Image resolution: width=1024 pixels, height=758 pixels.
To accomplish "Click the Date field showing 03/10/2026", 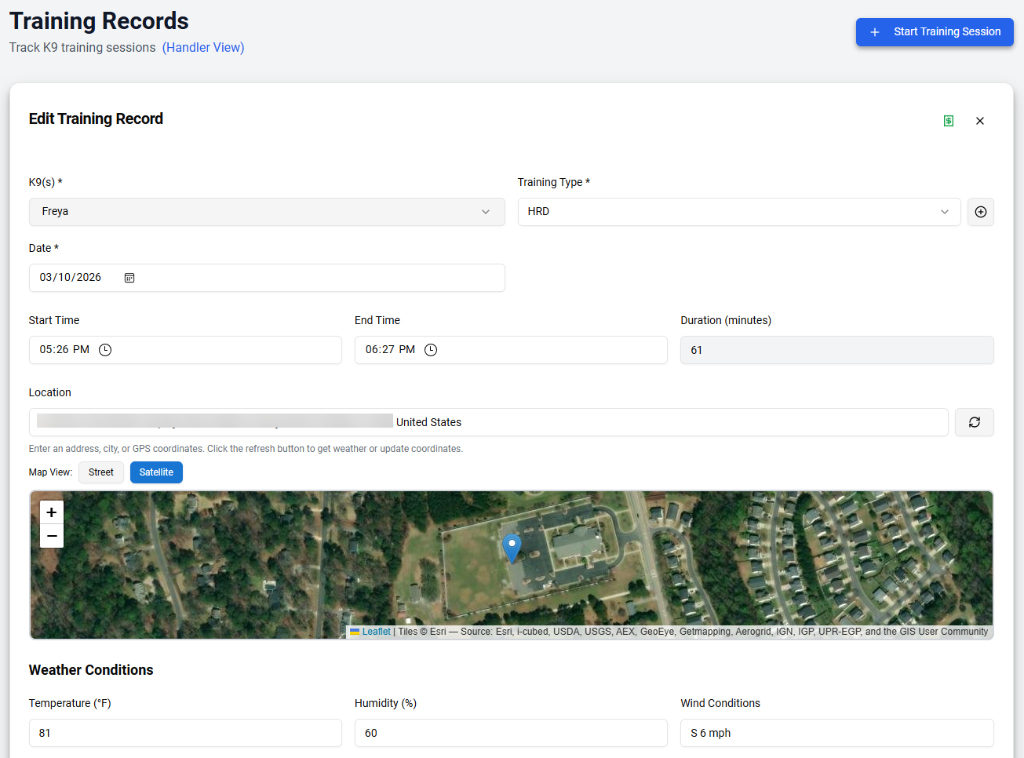I will pyautogui.click(x=266, y=277).
